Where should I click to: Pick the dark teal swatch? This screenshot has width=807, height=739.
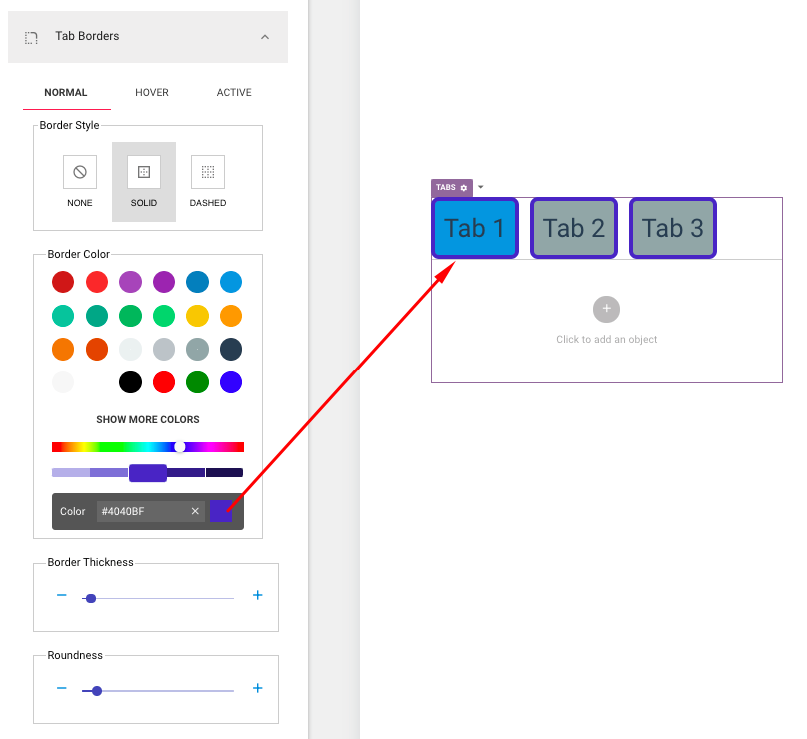click(97, 316)
